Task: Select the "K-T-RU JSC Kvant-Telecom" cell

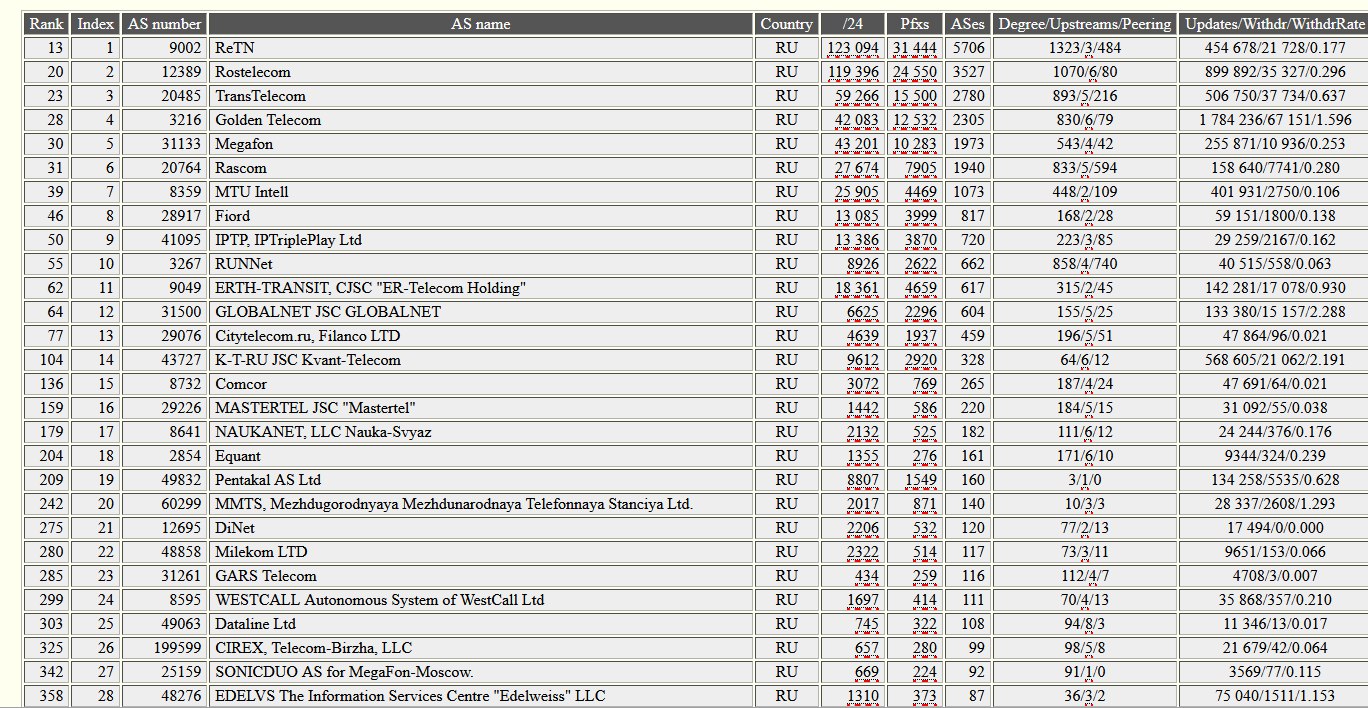Action: click(x=481, y=360)
